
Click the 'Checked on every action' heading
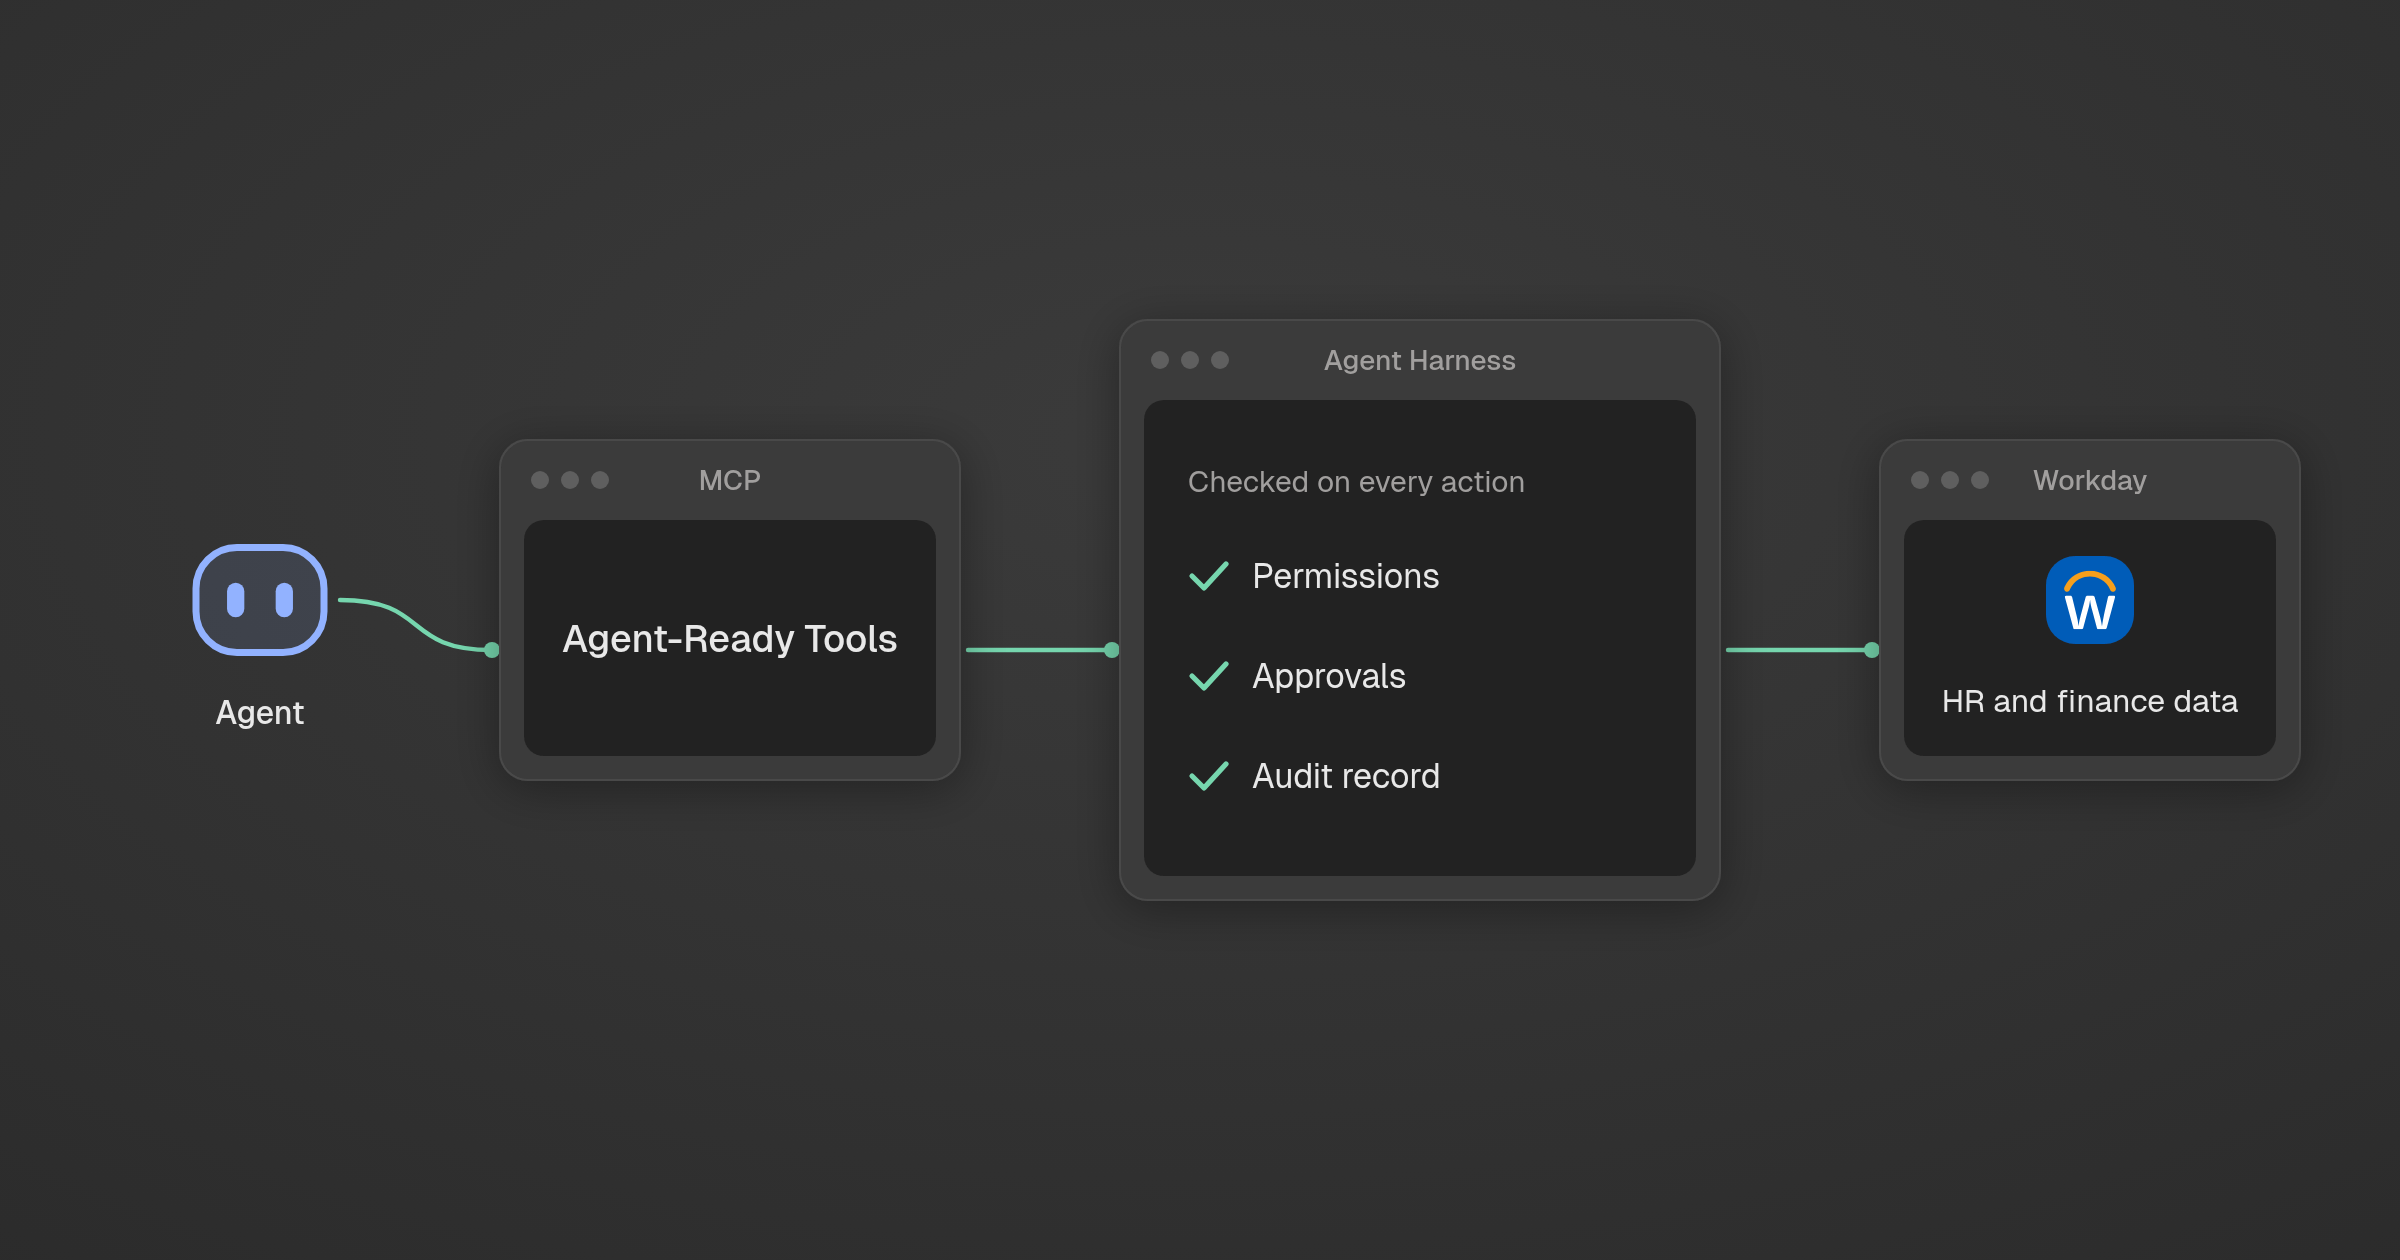coord(1356,482)
